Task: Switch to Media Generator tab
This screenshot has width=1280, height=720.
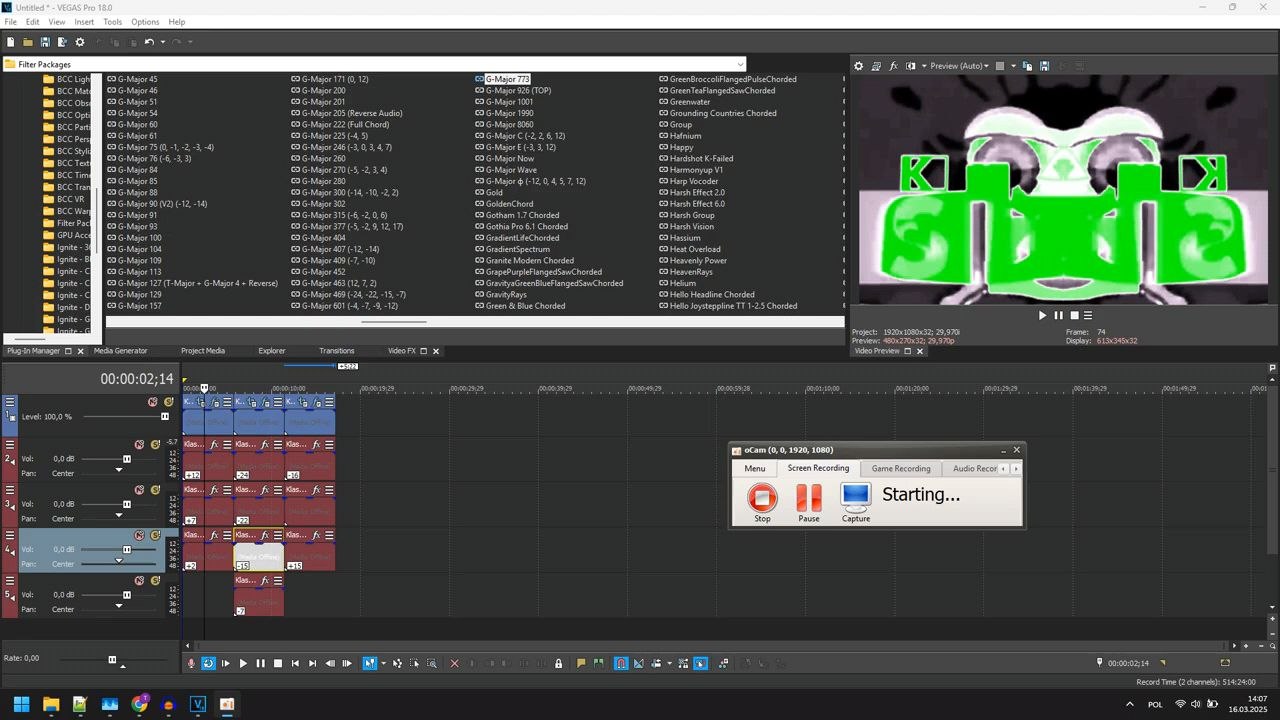Action: point(120,351)
